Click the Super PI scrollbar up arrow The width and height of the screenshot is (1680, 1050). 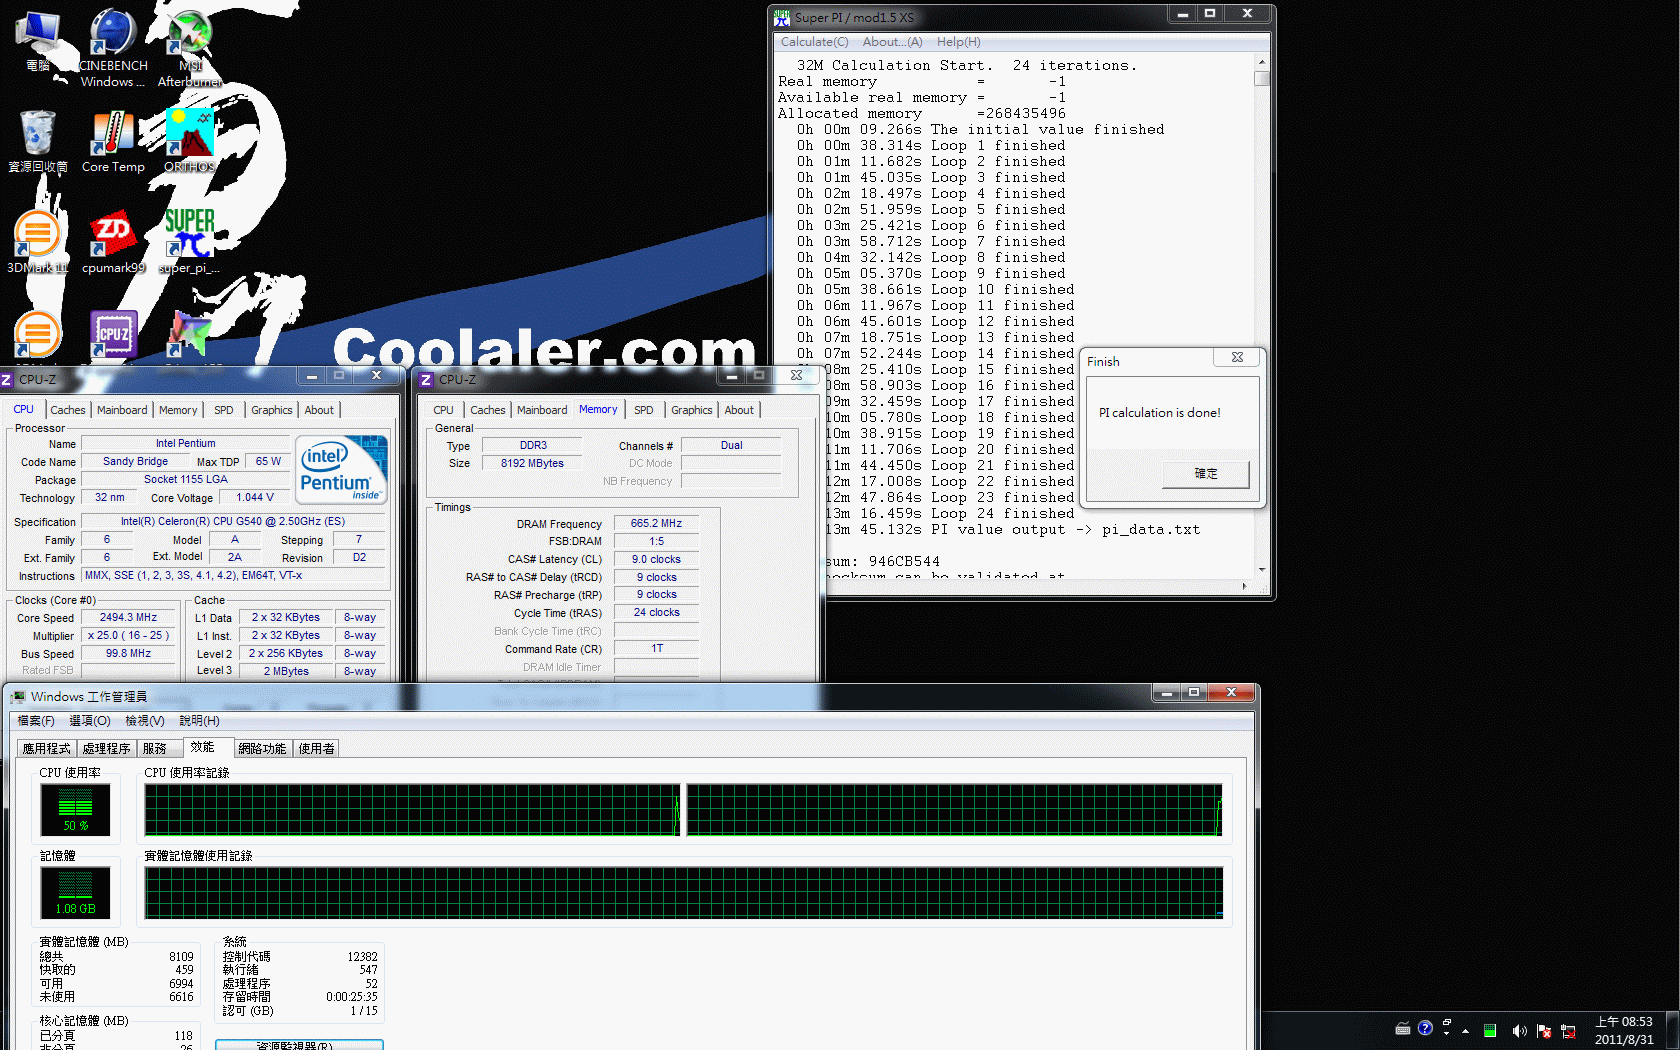coord(1262,62)
